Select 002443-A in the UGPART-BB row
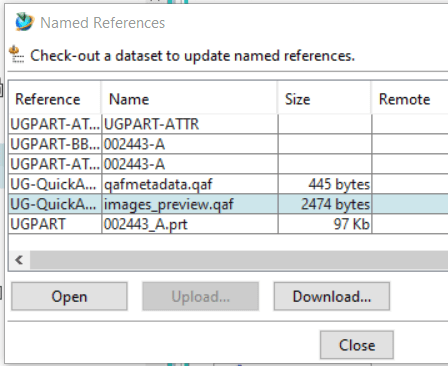 pos(190,144)
